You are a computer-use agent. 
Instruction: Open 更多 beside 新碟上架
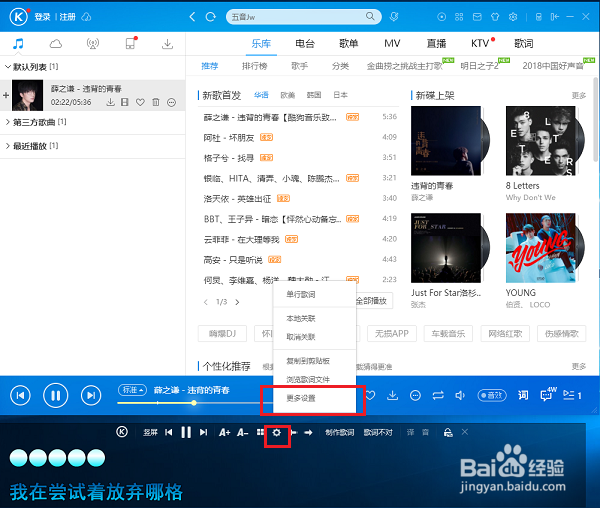pos(579,95)
